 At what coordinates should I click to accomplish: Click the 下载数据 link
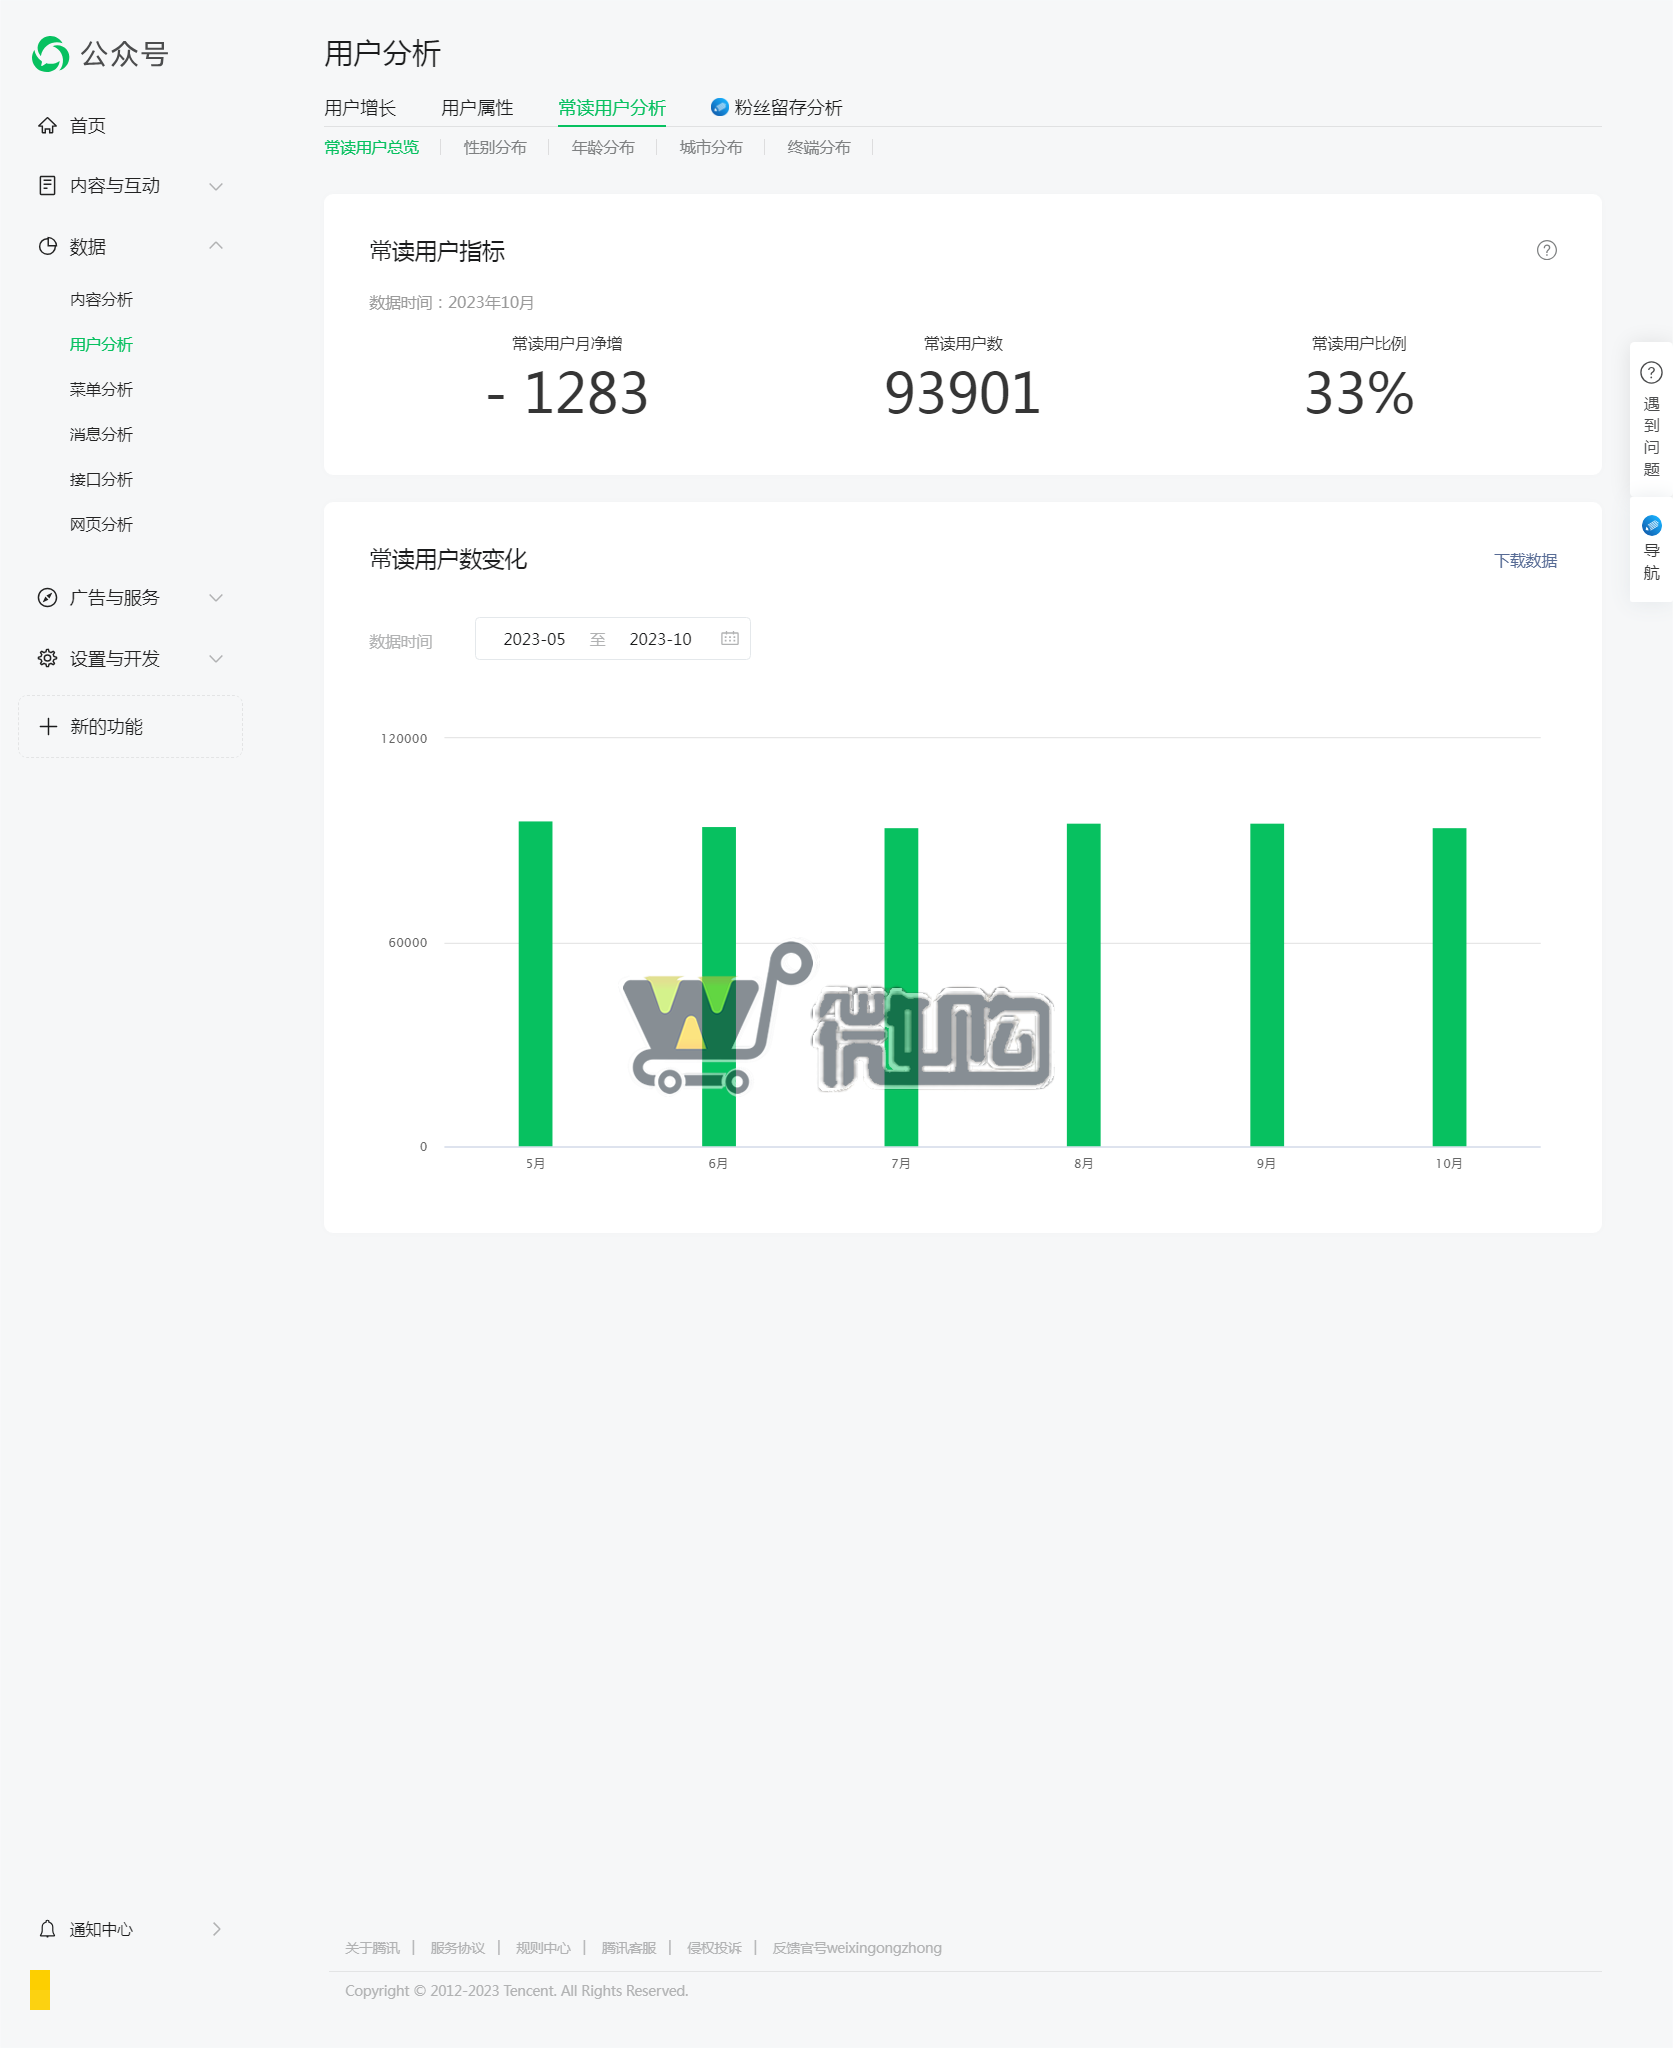1525,561
